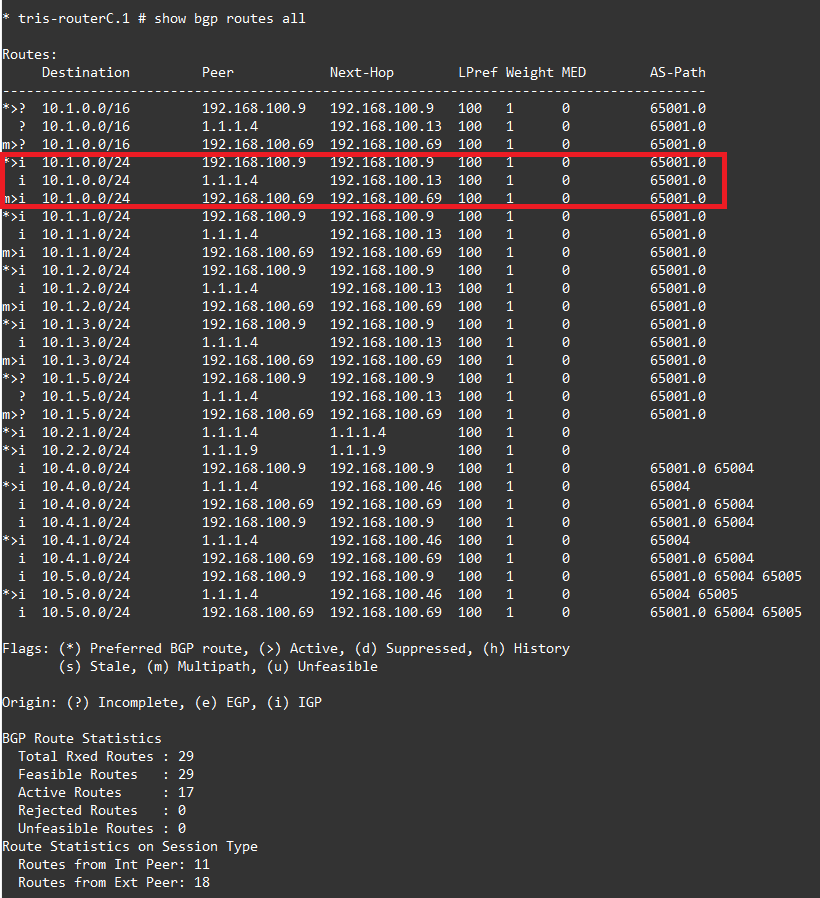820x898 pixels.
Task: Select the 10.2.2.0/24 destination entry
Action: pyautogui.click(x=85, y=450)
